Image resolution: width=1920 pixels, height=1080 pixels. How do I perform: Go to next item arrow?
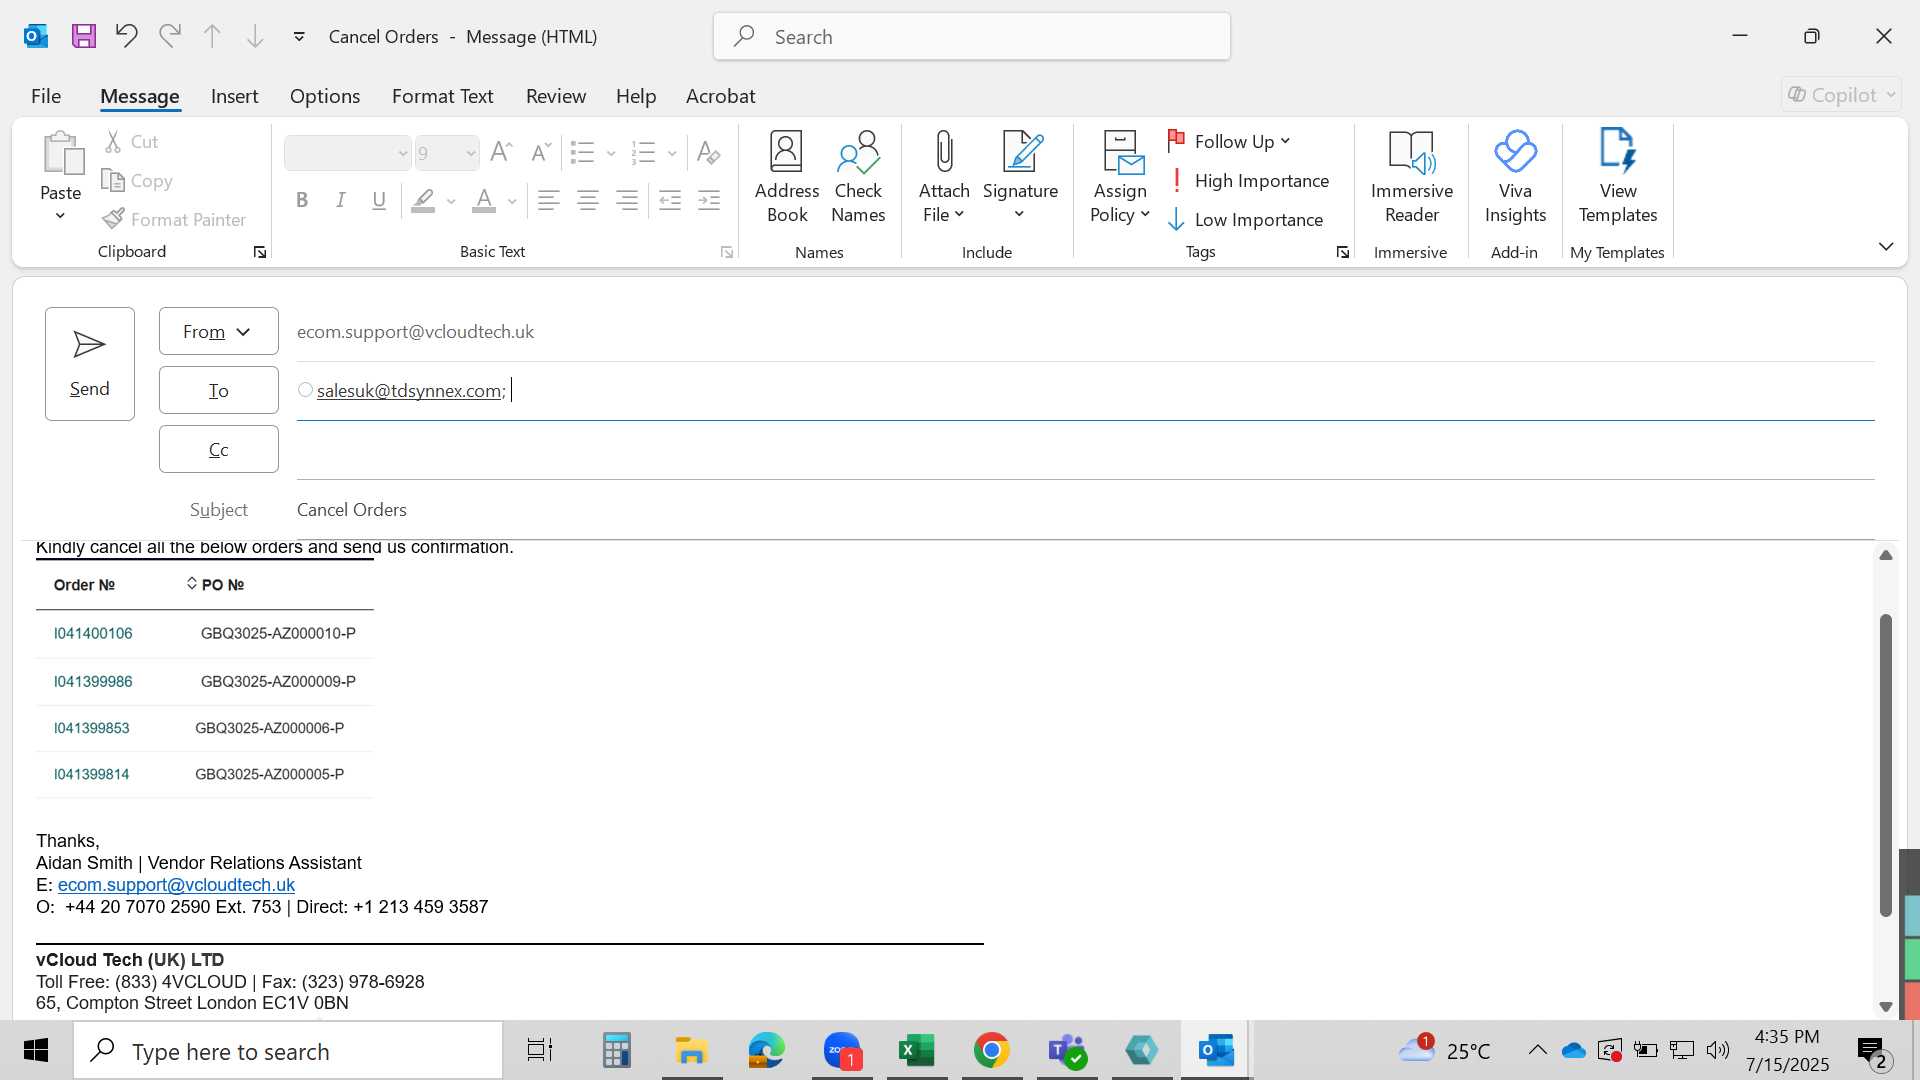255,36
